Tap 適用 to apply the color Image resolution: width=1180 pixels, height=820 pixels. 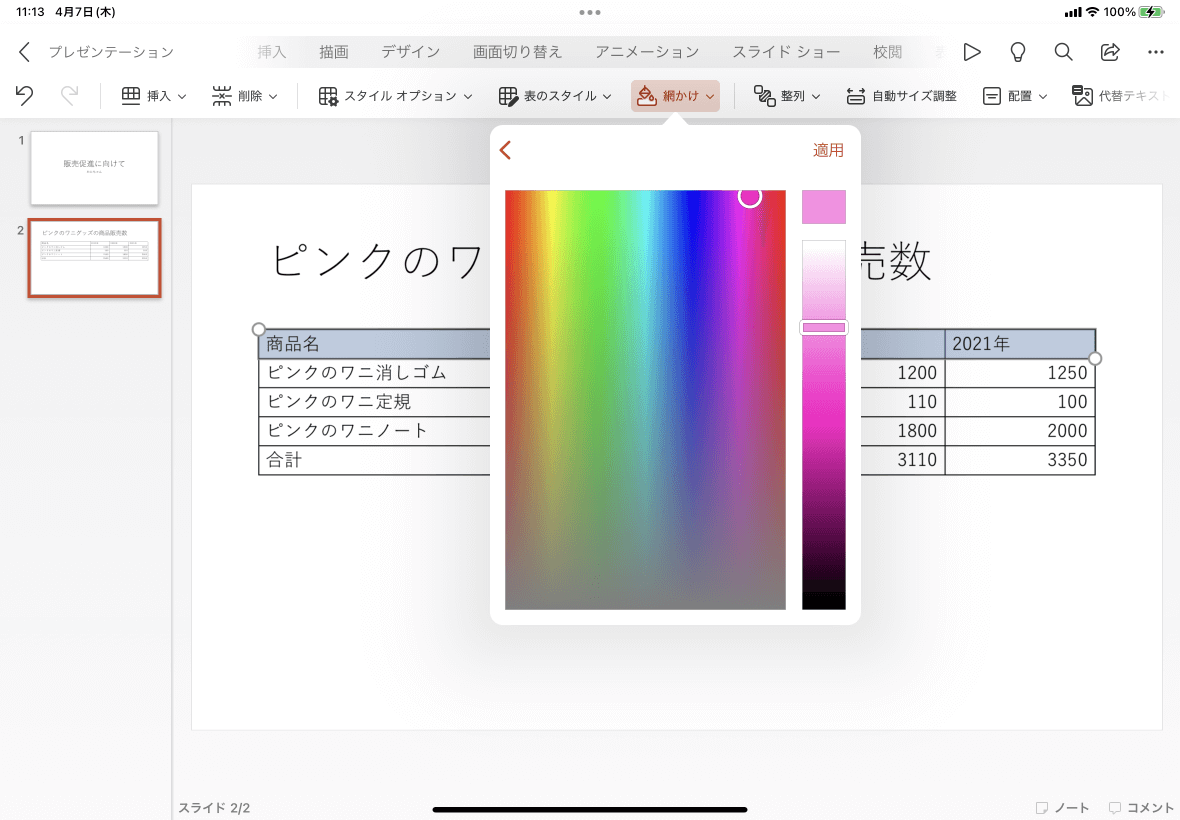pyautogui.click(x=828, y=150)
